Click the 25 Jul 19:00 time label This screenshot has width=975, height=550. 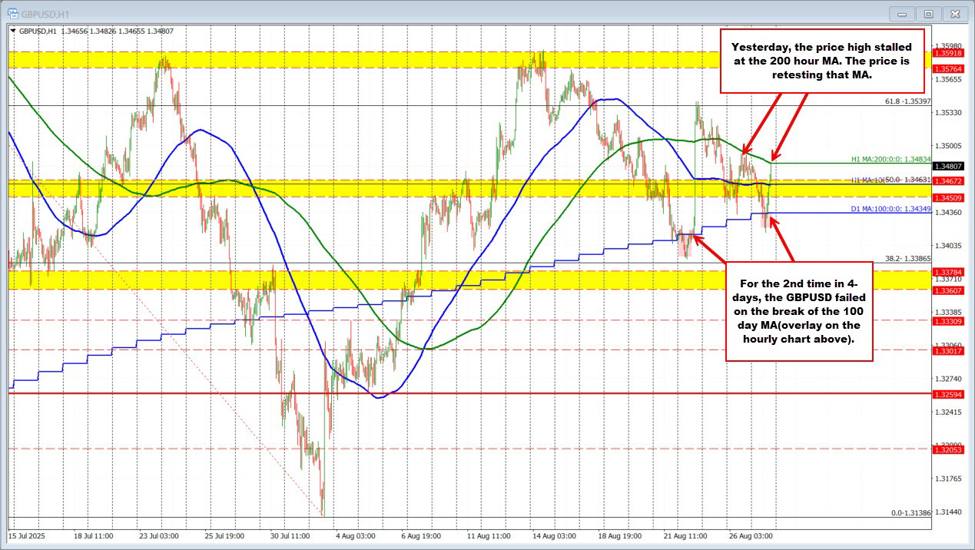click(224, 535)
